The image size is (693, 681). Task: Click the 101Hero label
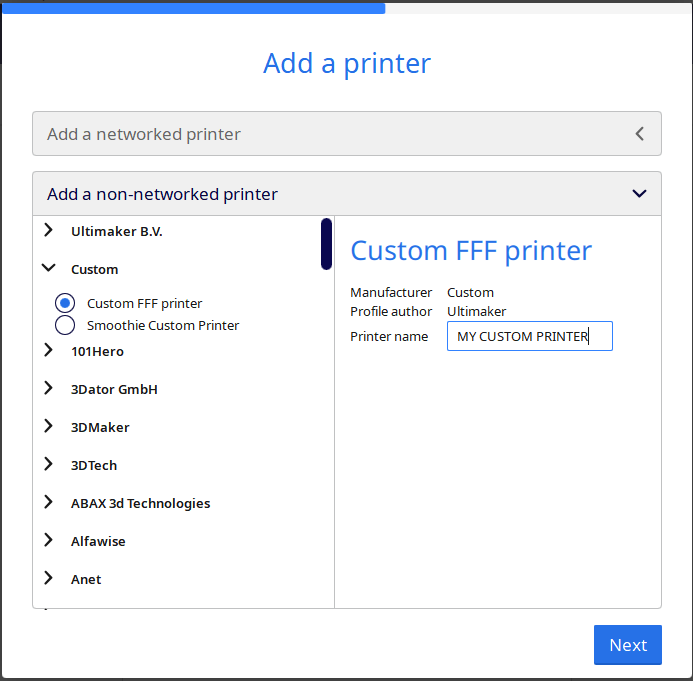pos(97,351)
